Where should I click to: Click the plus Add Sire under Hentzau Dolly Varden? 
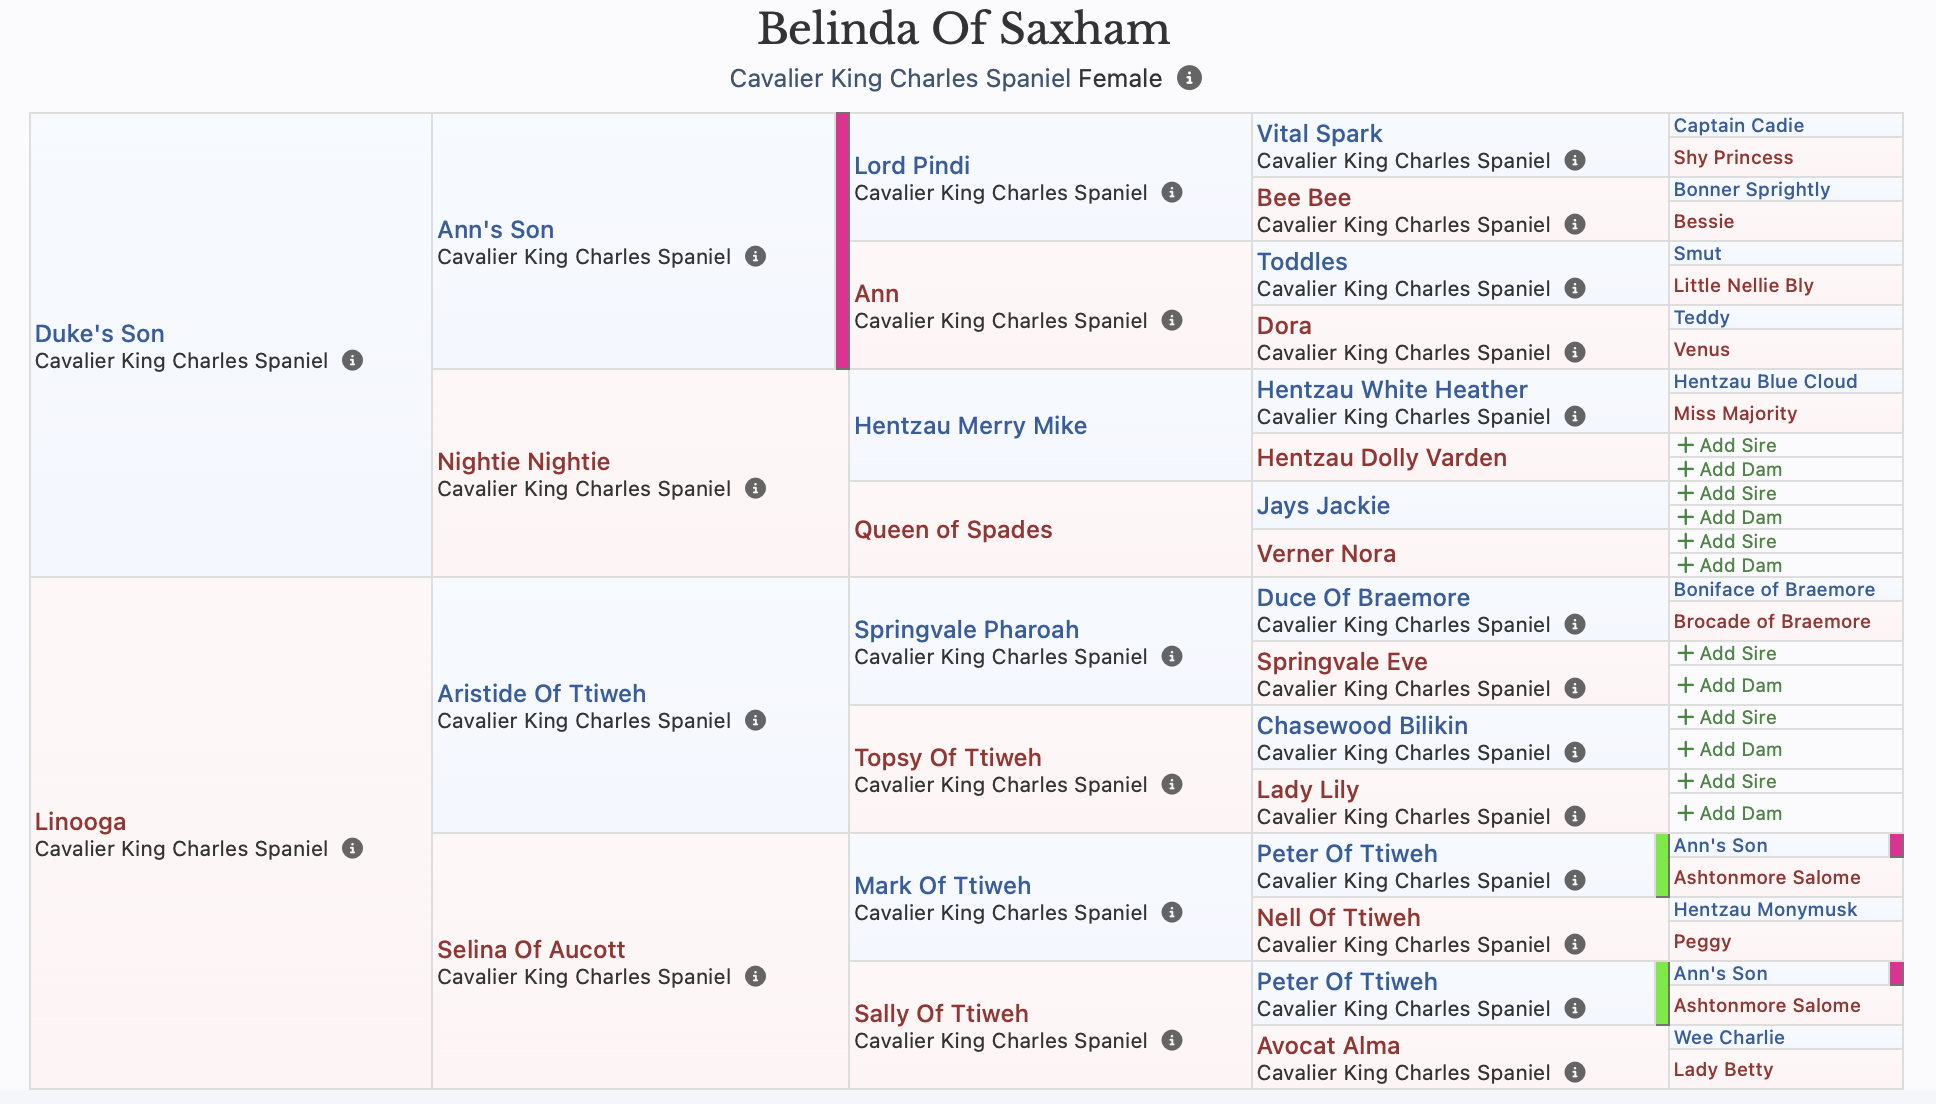click(x=1727, y=445)
